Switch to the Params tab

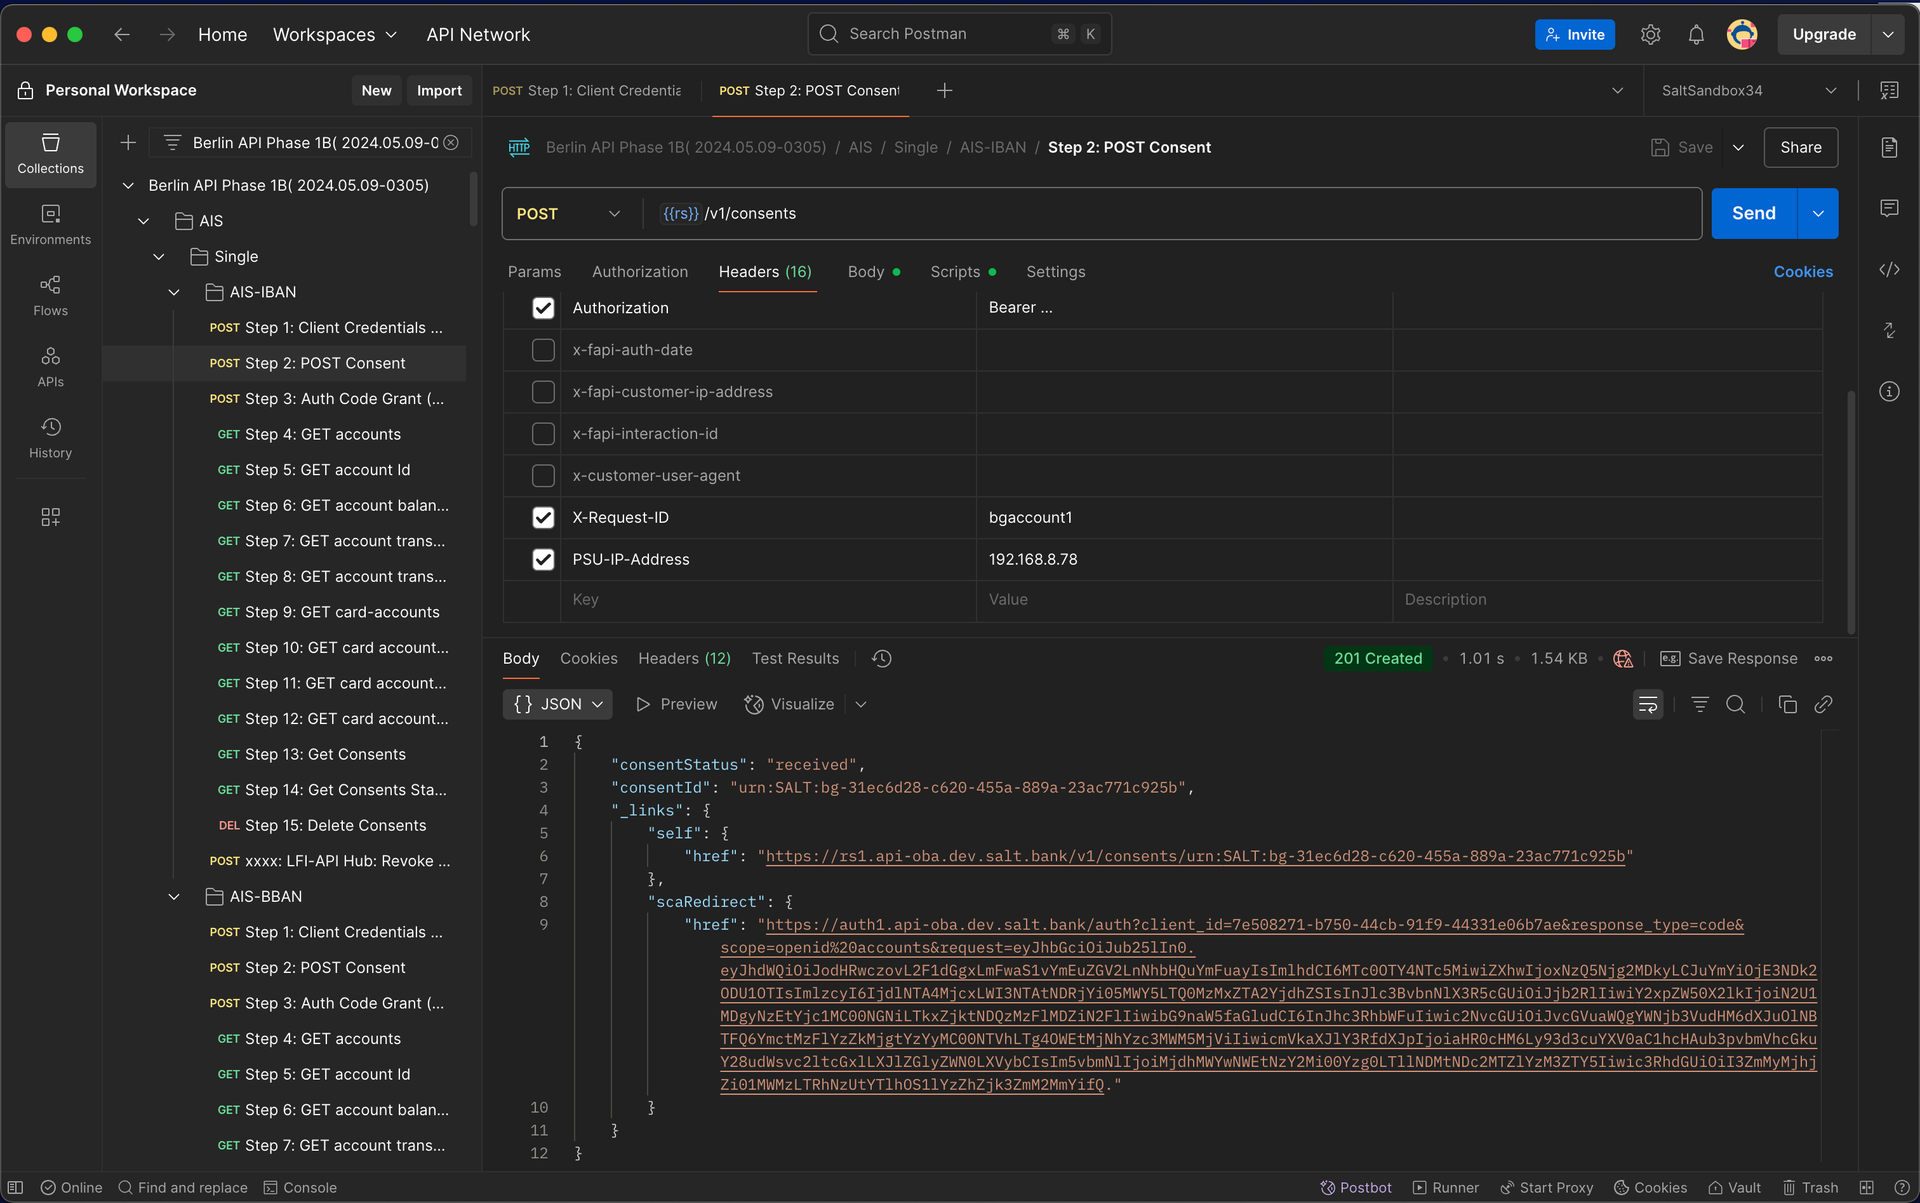point(534,272)
